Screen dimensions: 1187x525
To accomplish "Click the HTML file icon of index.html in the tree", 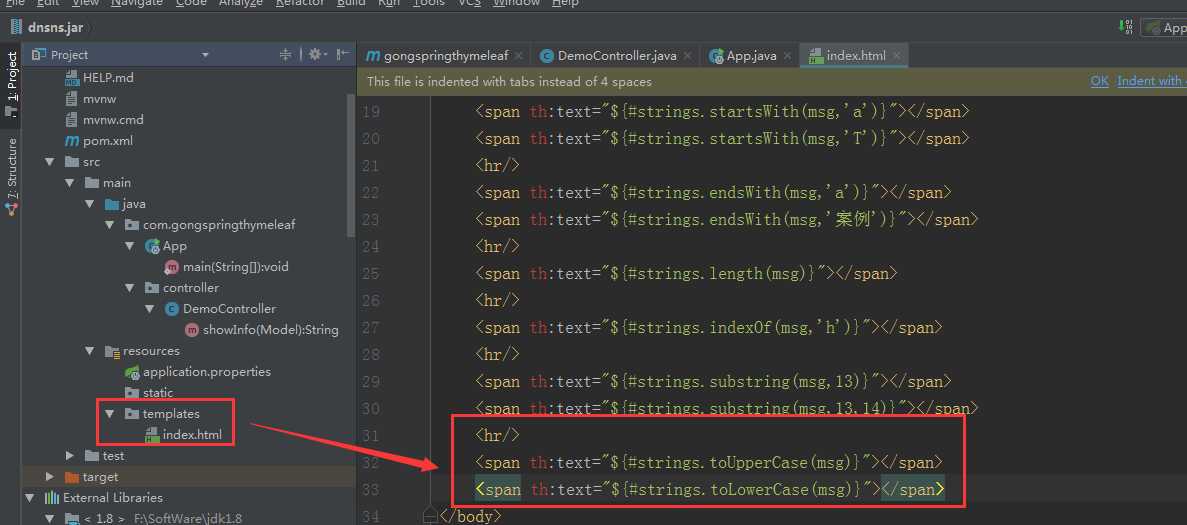I will click(151, 435).
